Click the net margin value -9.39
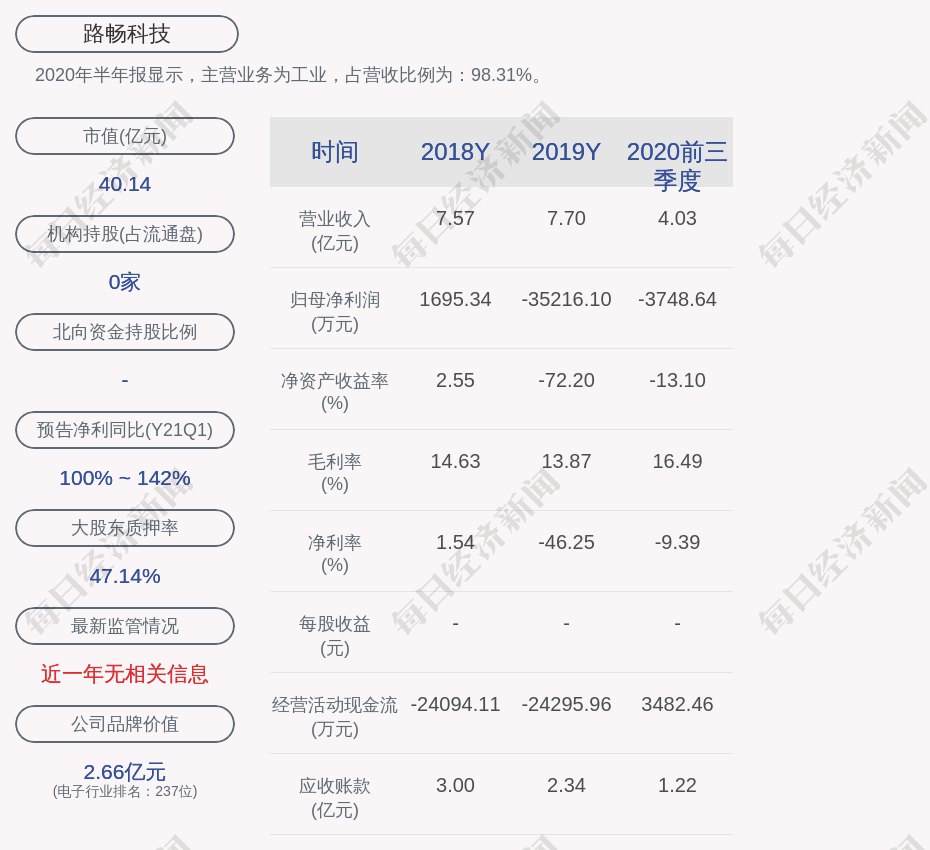 (677, 542)
